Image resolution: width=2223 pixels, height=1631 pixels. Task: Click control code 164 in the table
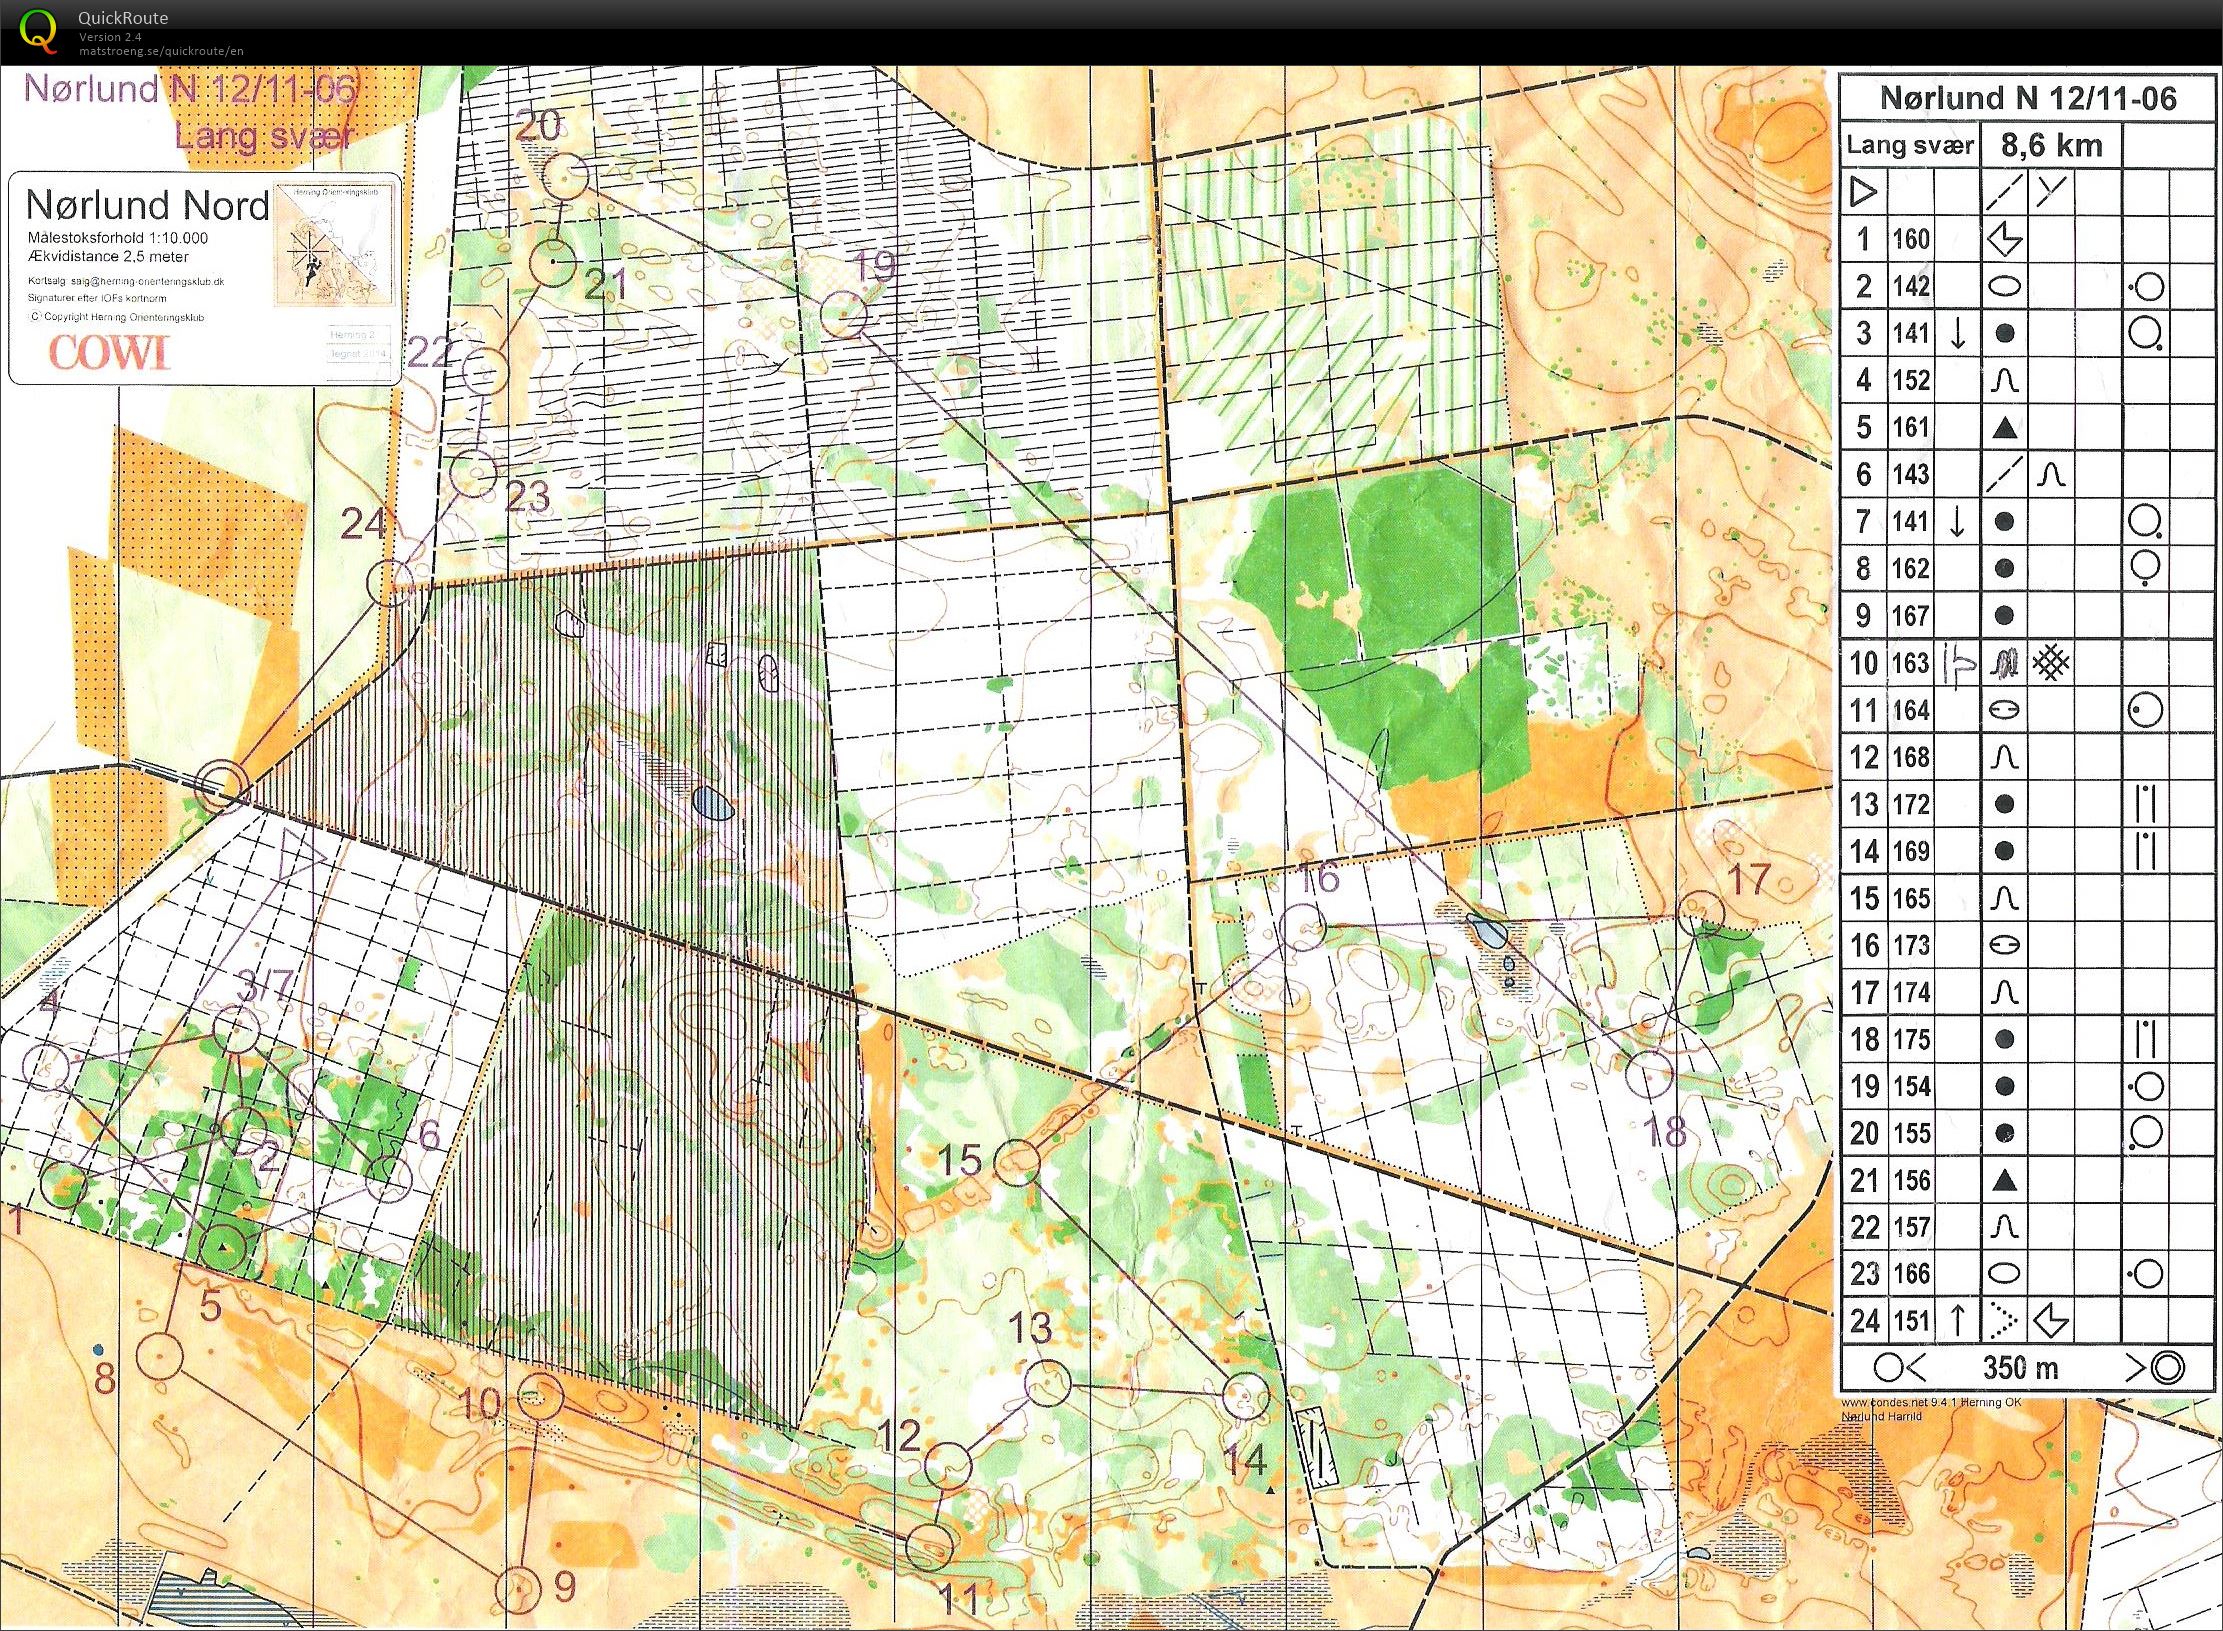coord(1911,710)
